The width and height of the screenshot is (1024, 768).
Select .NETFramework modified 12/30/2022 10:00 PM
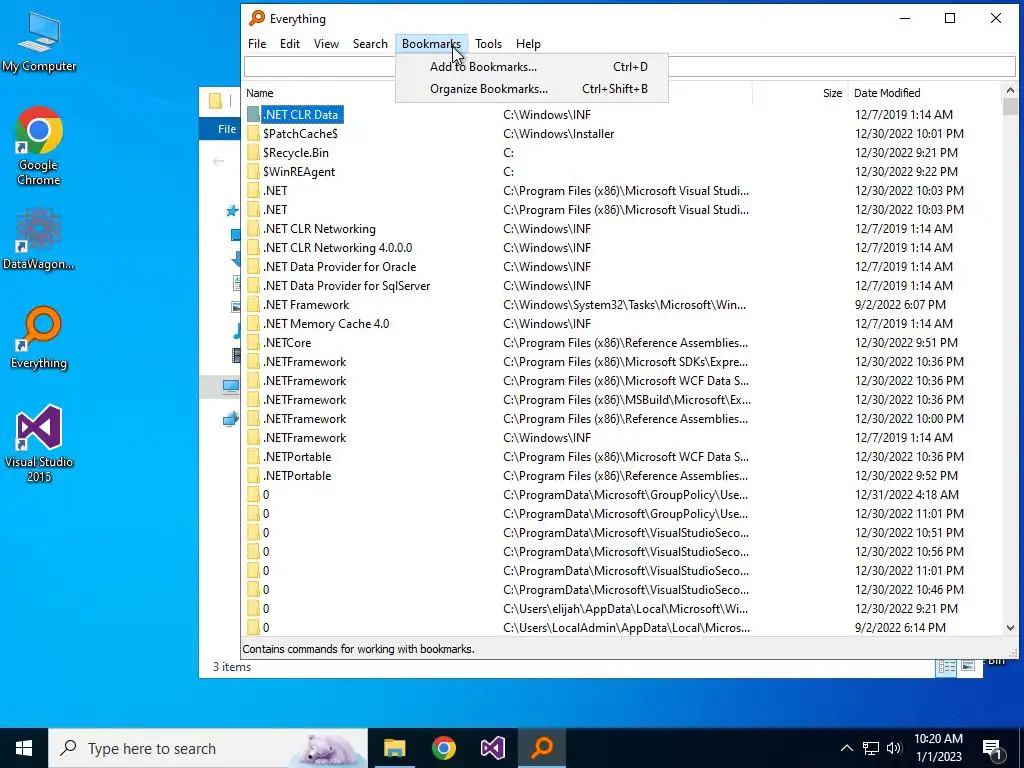(x=623, y=419)
